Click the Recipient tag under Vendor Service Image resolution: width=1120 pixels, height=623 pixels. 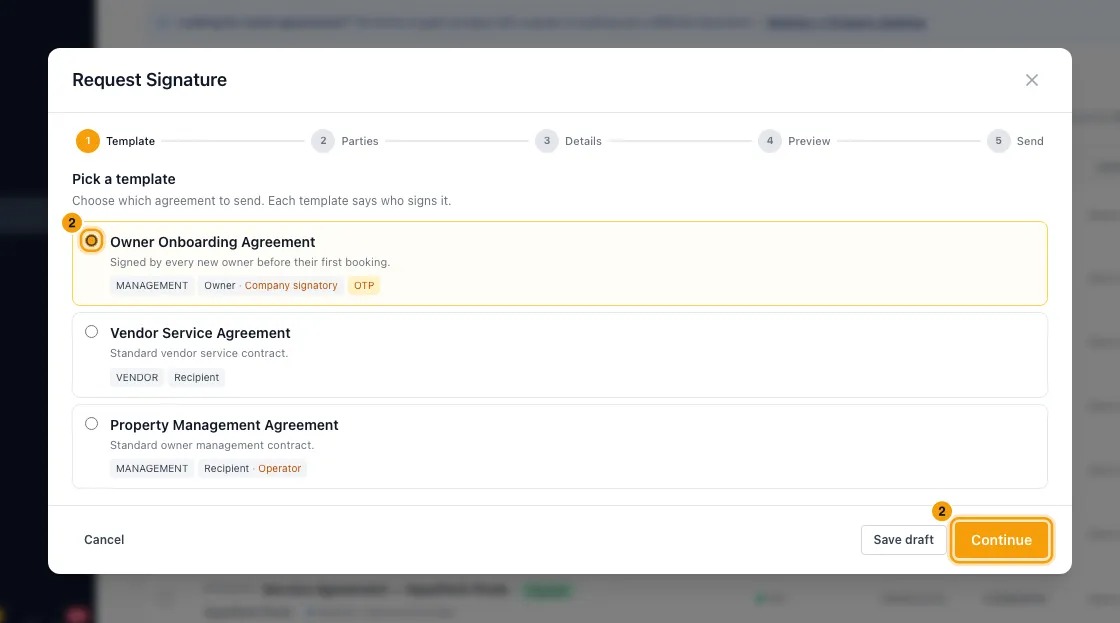tap(196, 377)
